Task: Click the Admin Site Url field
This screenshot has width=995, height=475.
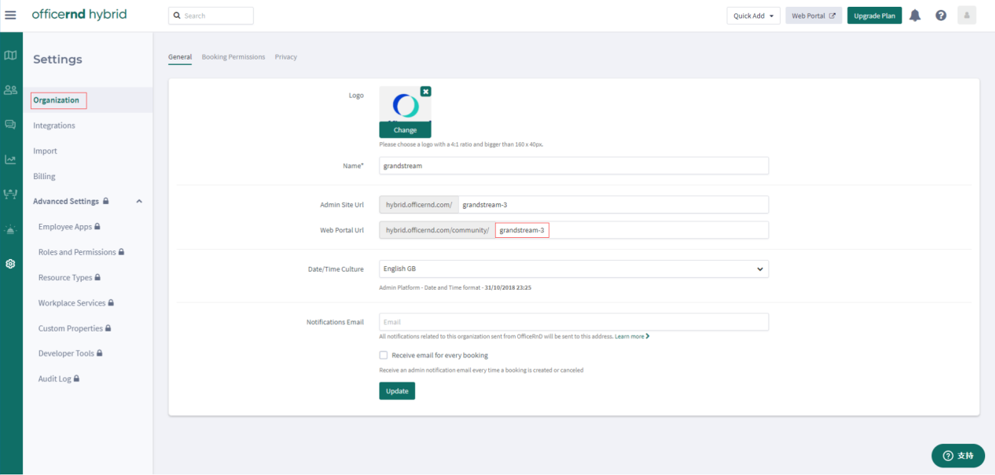Action: pyautogui.click(x=613, y=205)
